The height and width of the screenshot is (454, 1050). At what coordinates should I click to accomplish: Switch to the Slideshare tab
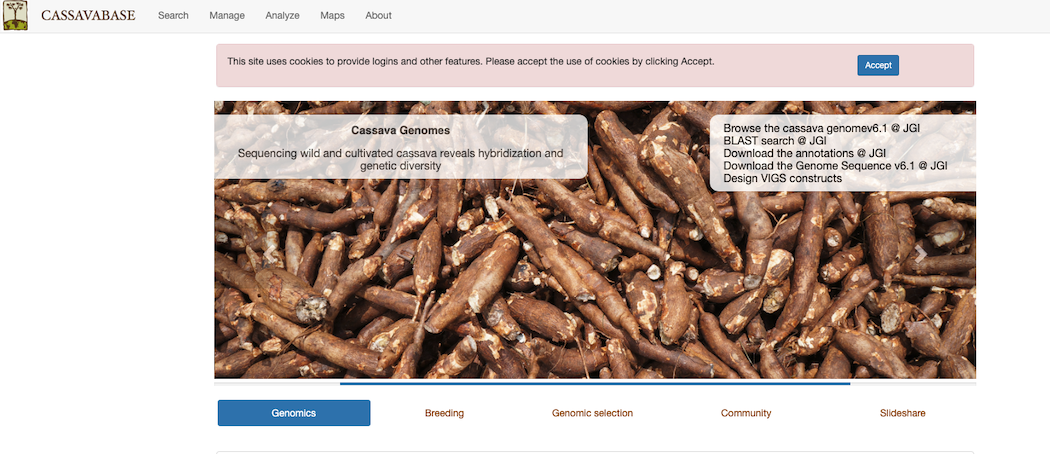point(903,413)
